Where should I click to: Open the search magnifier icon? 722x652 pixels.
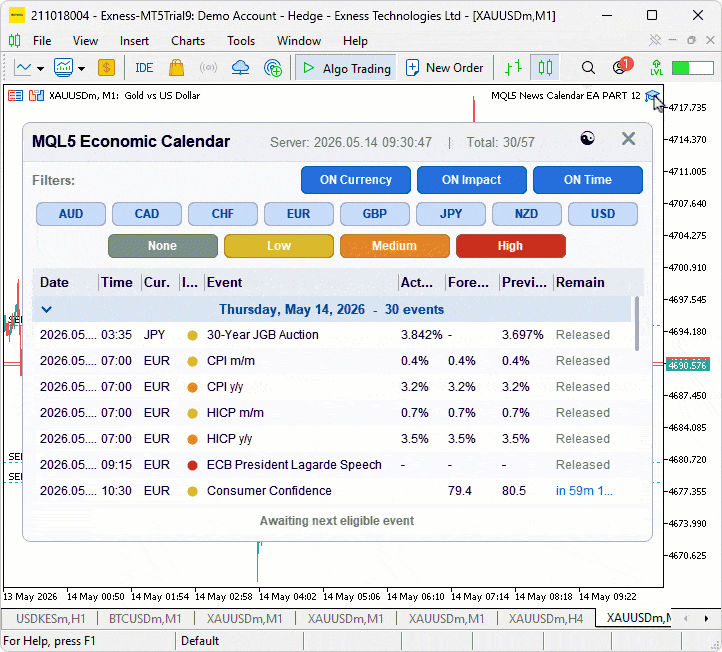point(588,68)
